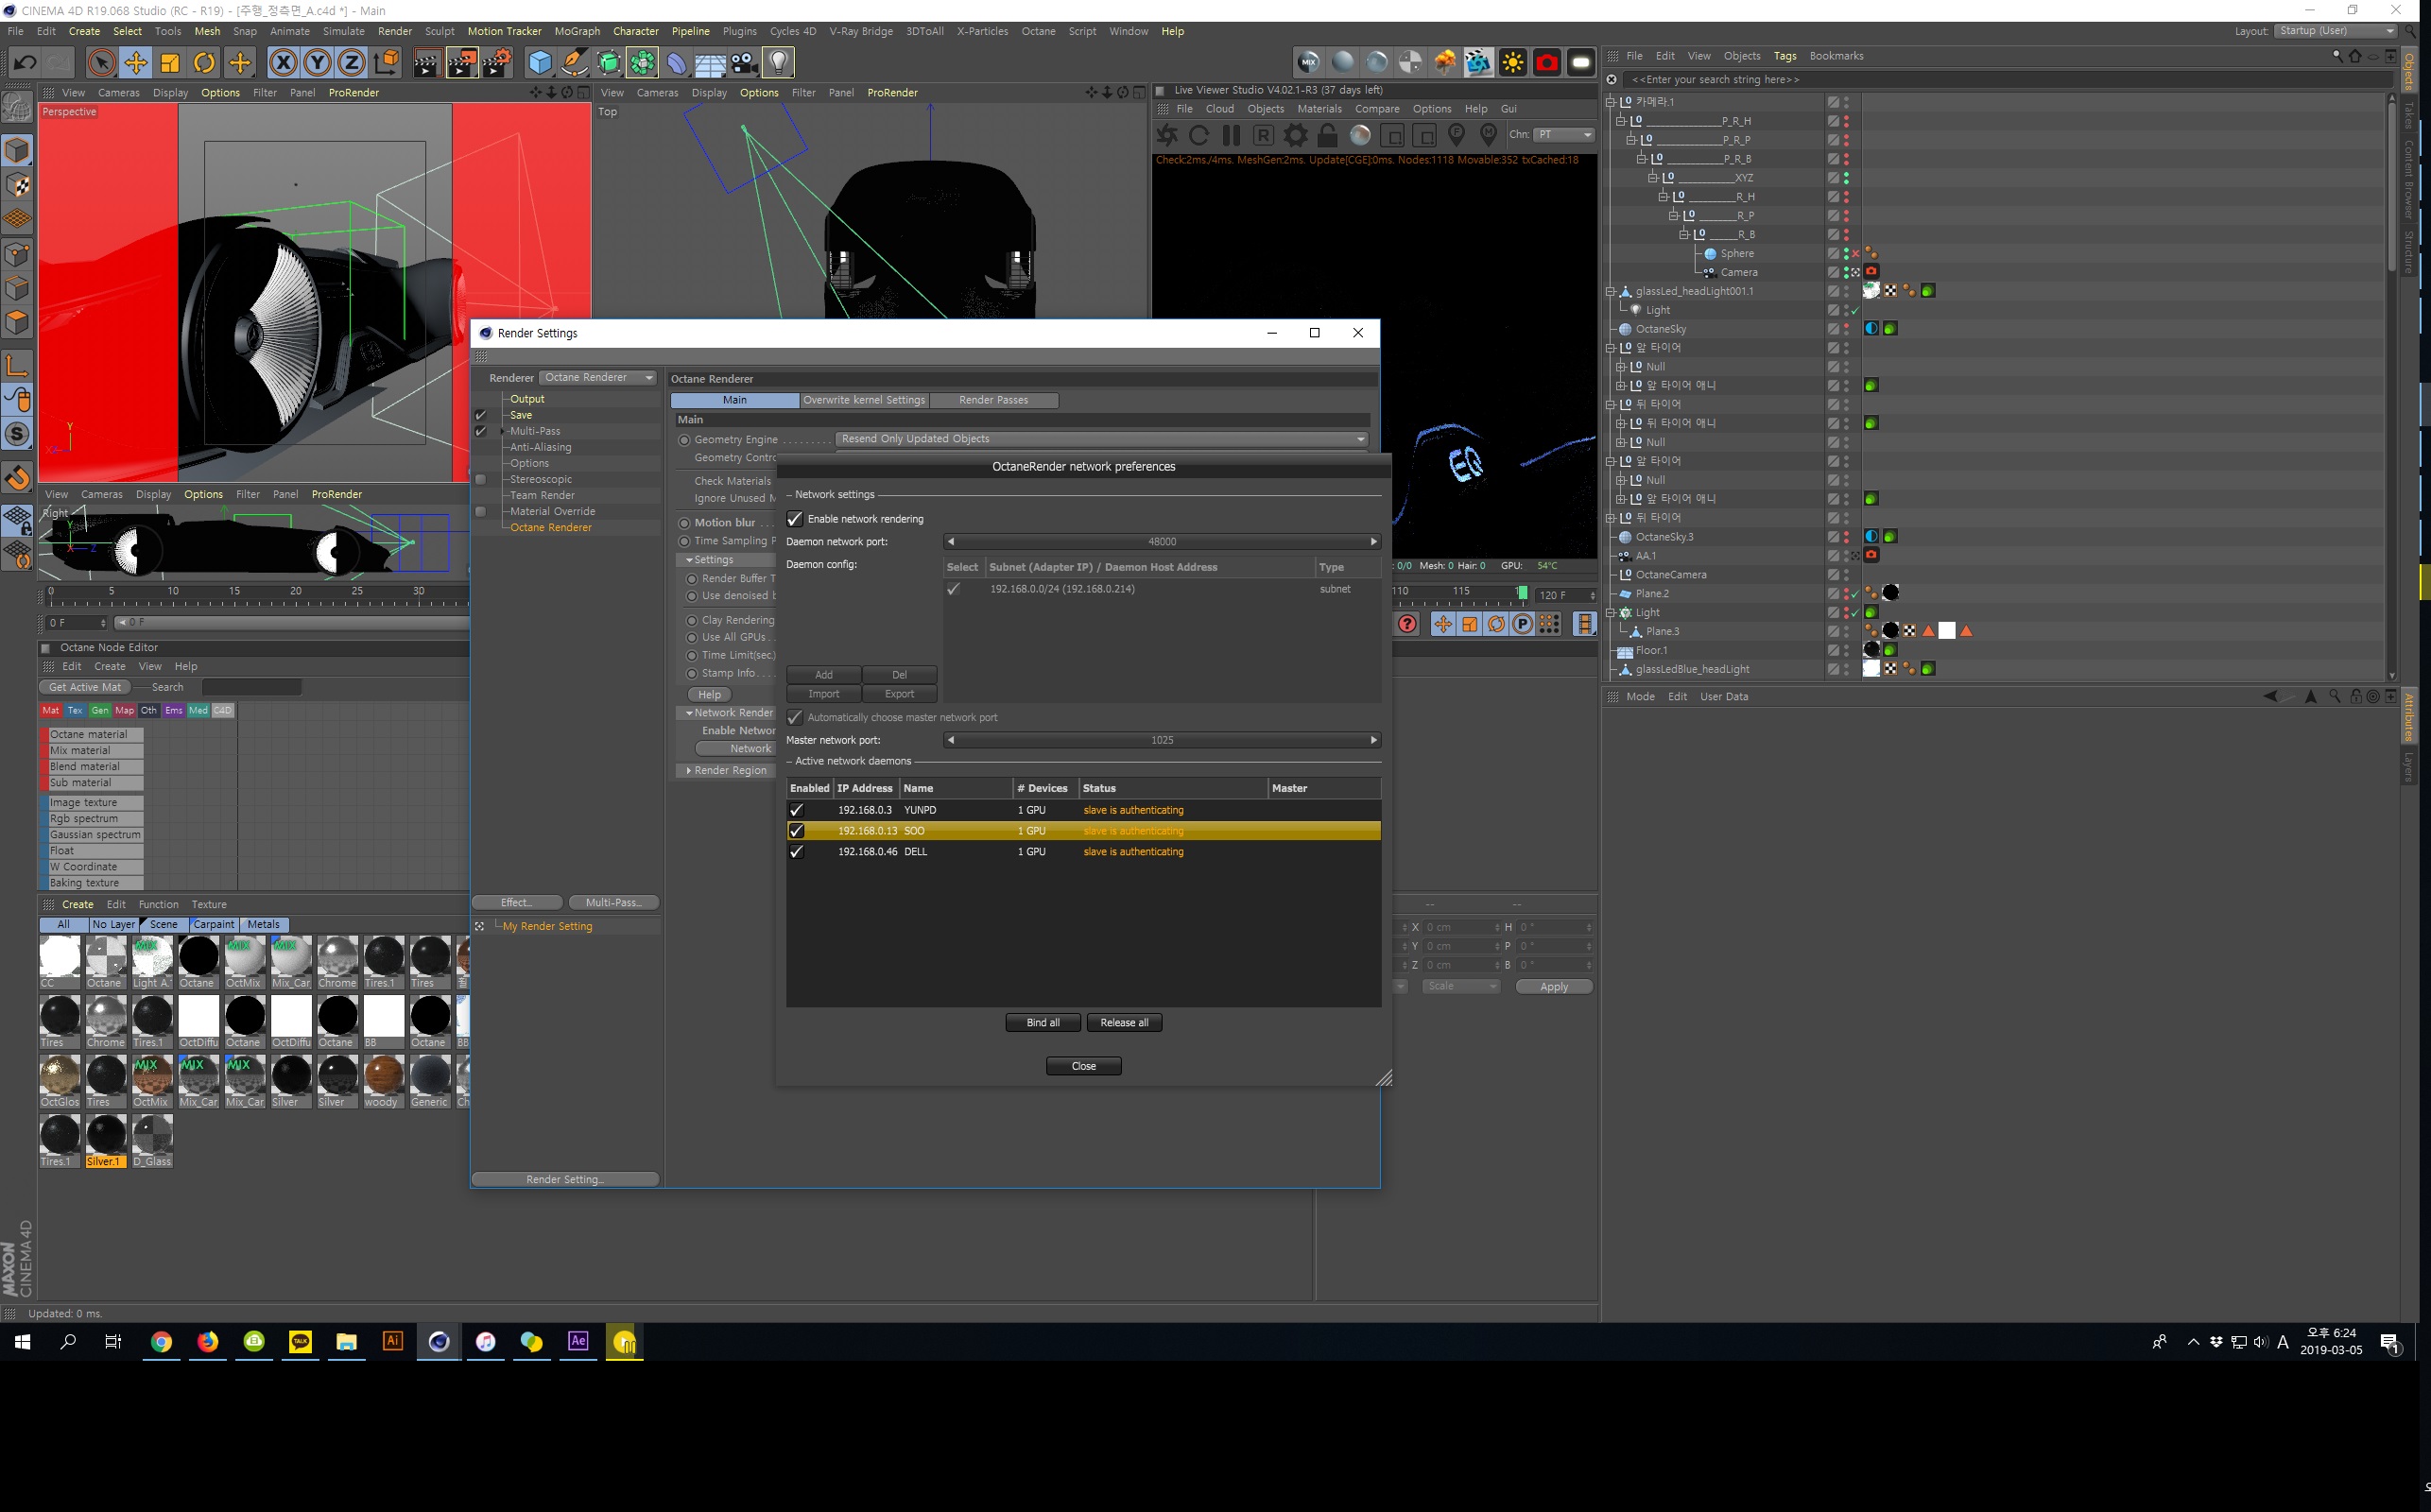Click the Multi-Pass... button
2431x1512 pixels.
613,903
